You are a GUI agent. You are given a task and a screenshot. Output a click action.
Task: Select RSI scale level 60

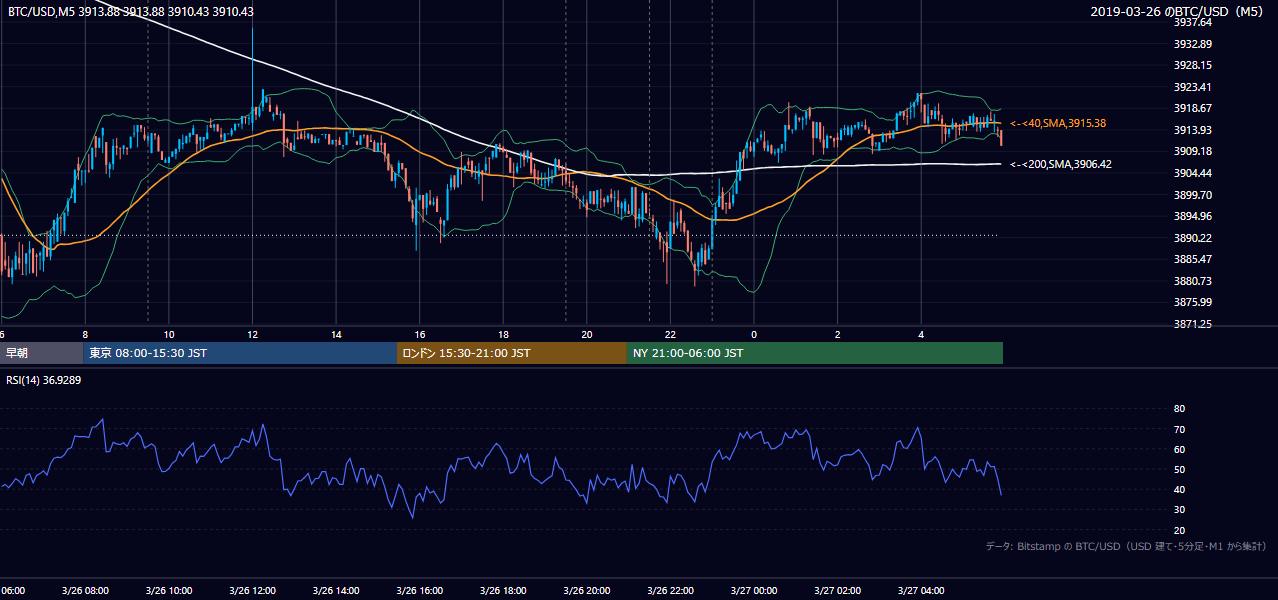[x=1179, y=449]
